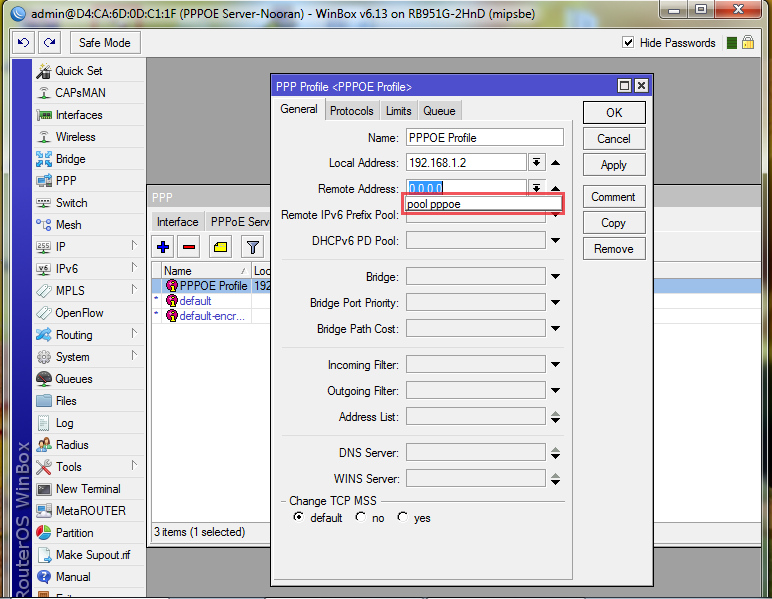Switch to Queue tab
772x599 pixels.
coord(439,111)
